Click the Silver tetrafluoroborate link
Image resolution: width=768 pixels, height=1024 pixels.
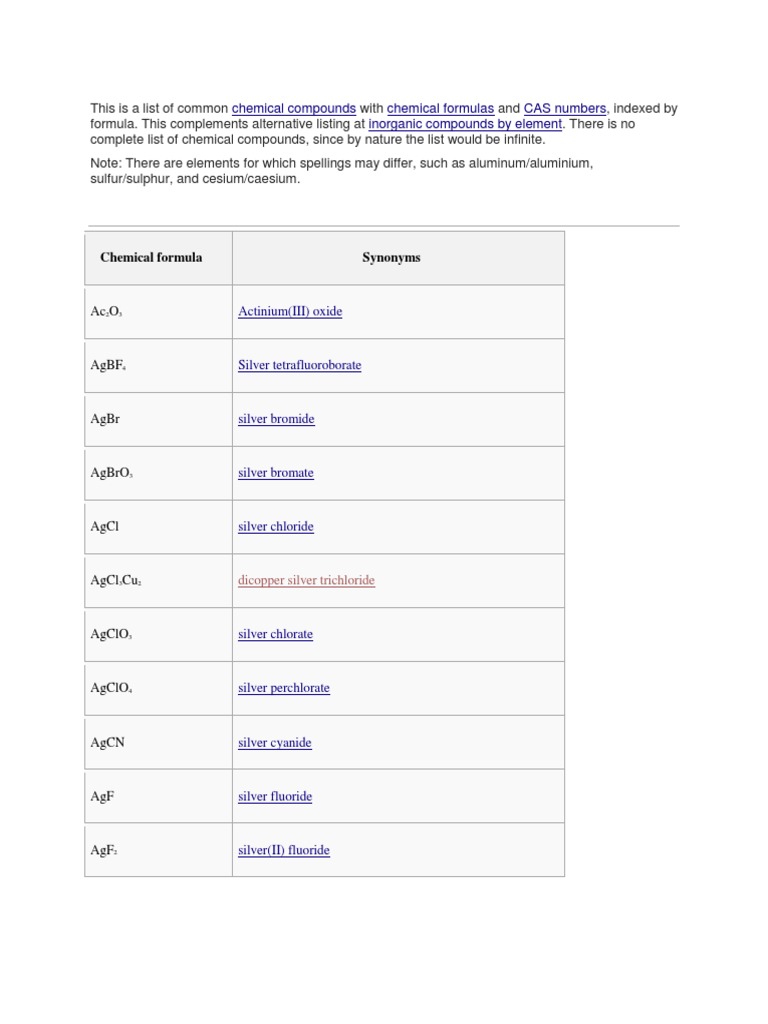pos(299,366)
